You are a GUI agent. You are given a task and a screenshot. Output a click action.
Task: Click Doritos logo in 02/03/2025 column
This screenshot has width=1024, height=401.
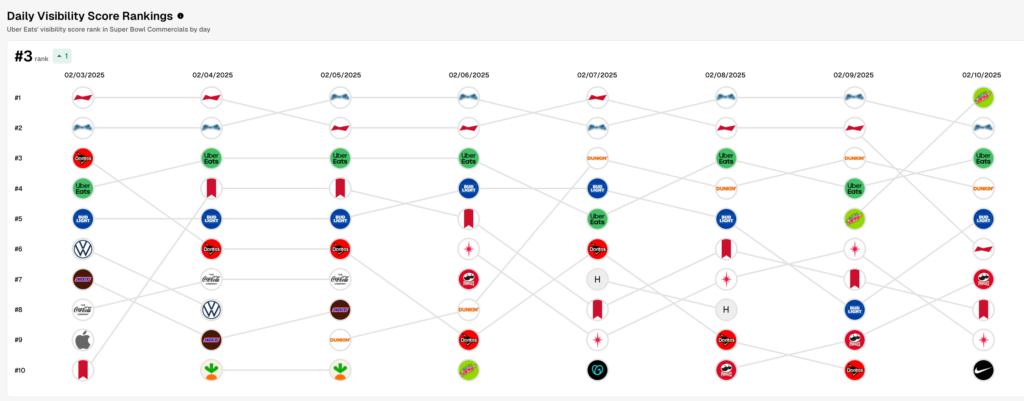tap(83, 158)
